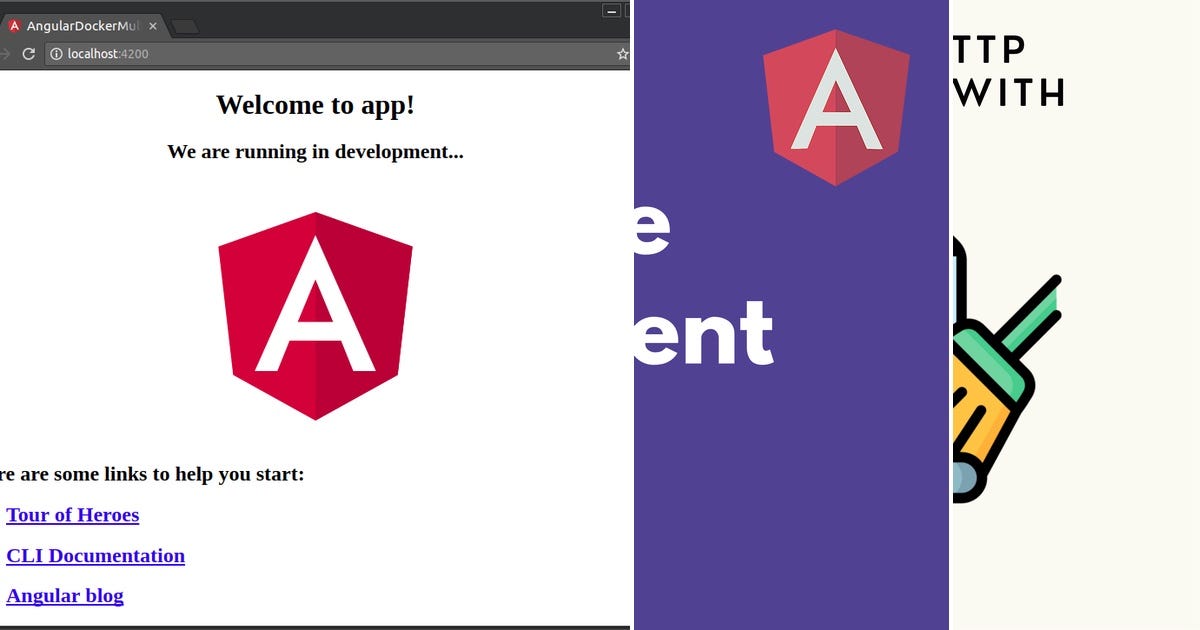Click the development mode status text
This screenshot has width=1200, height=630.
315,152
